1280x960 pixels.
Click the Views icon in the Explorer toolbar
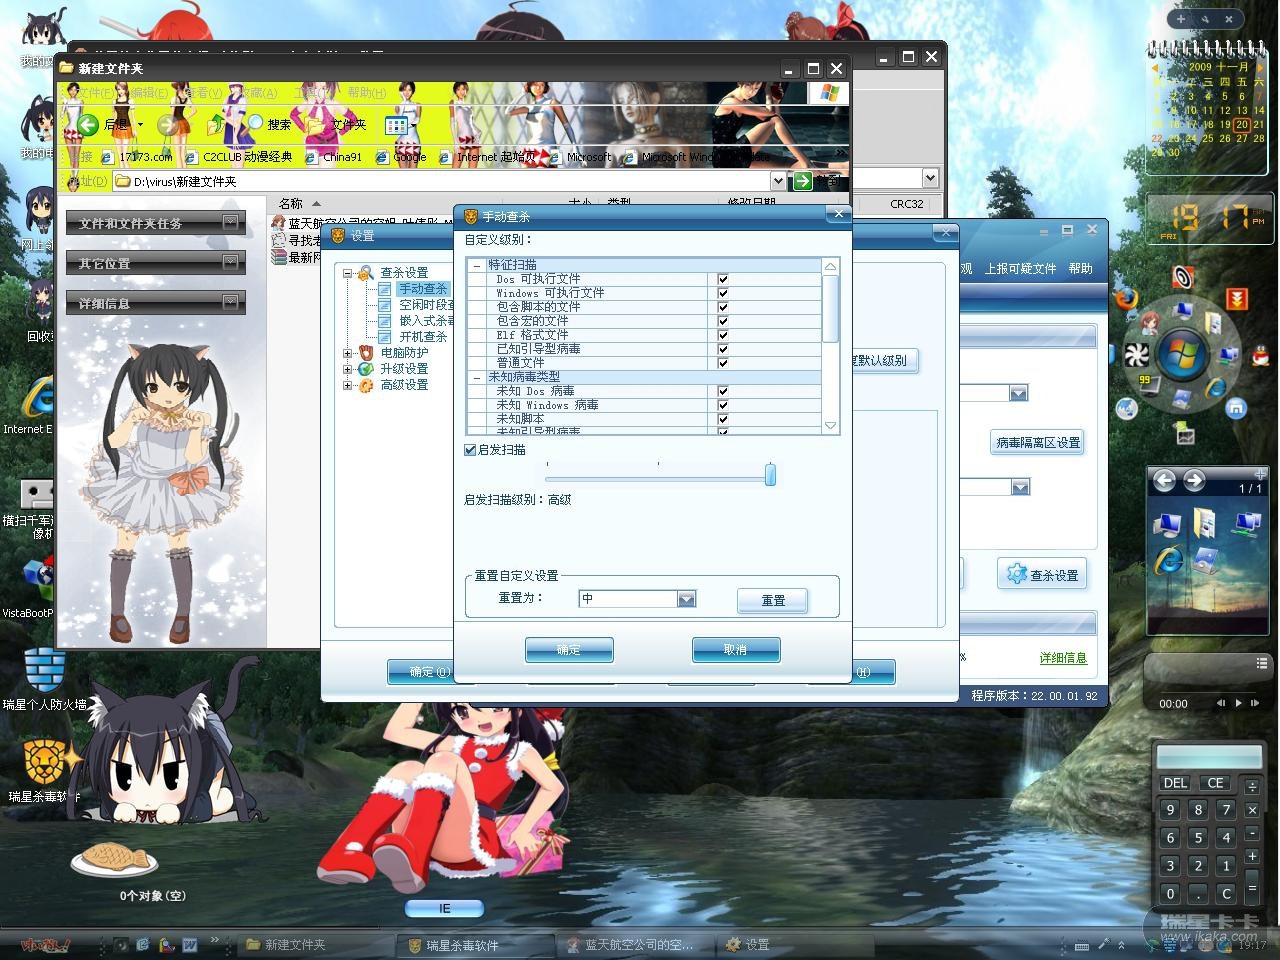pos(397,125)
